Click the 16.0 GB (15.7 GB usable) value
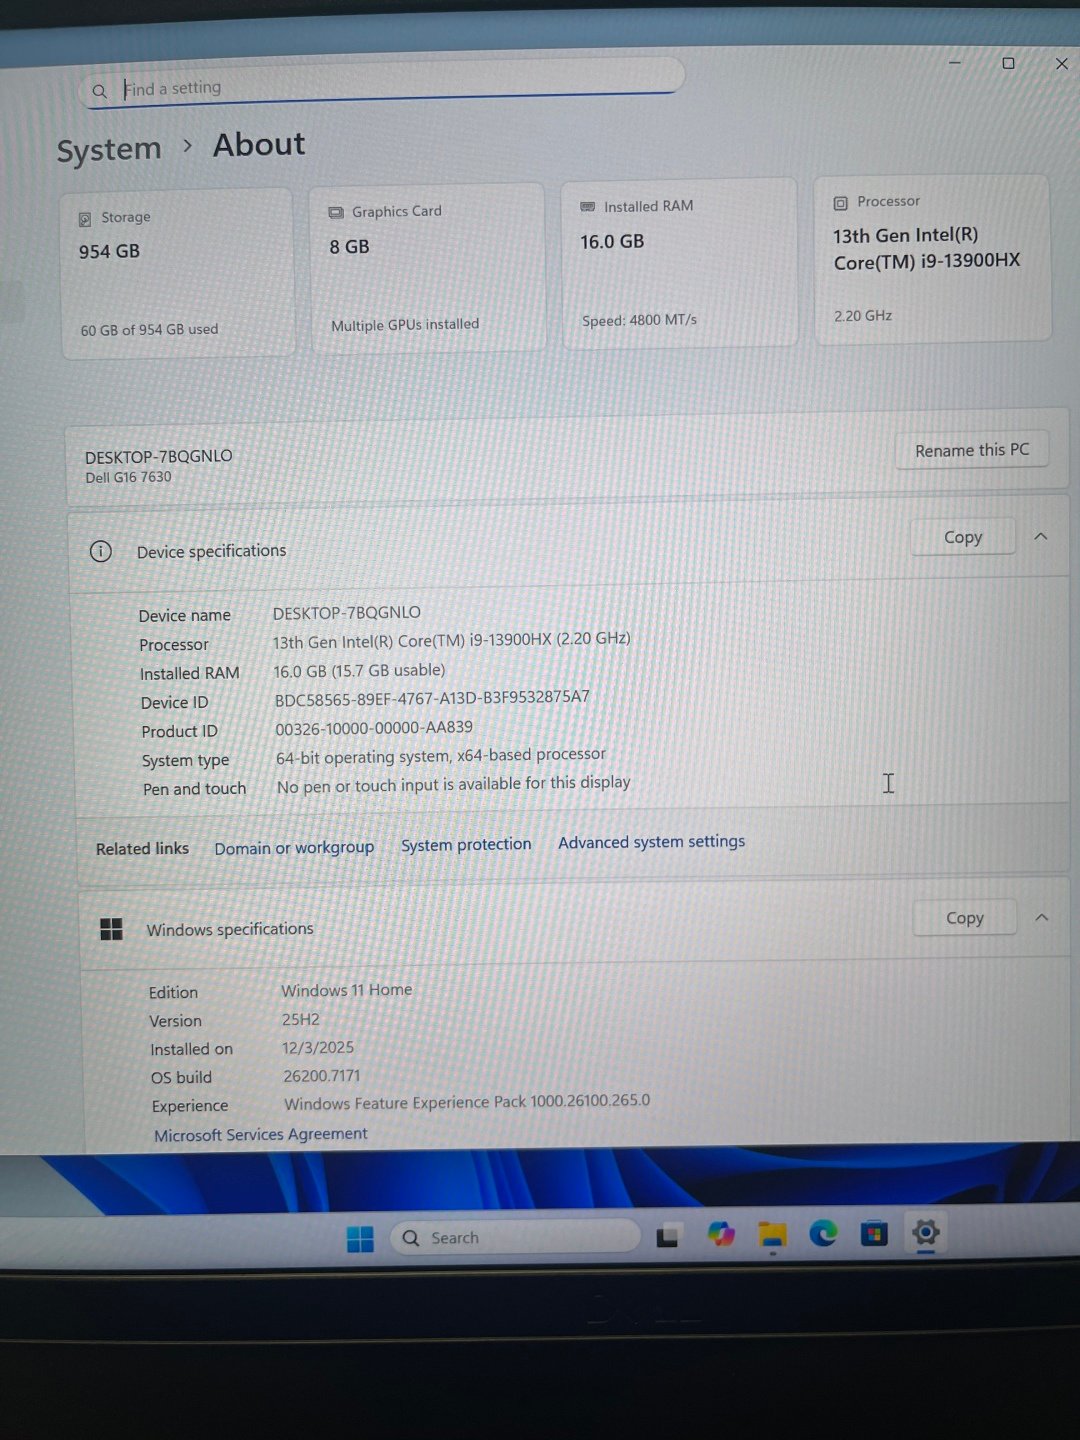Viewport: 1080px width, 1440px height. pyautogui.click(x=359, y=670)
